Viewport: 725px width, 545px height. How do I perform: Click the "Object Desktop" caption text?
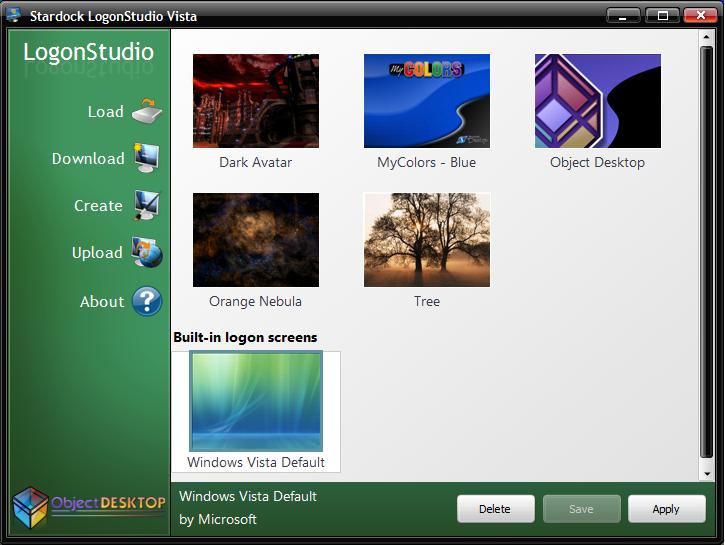(x=597, y=162)
